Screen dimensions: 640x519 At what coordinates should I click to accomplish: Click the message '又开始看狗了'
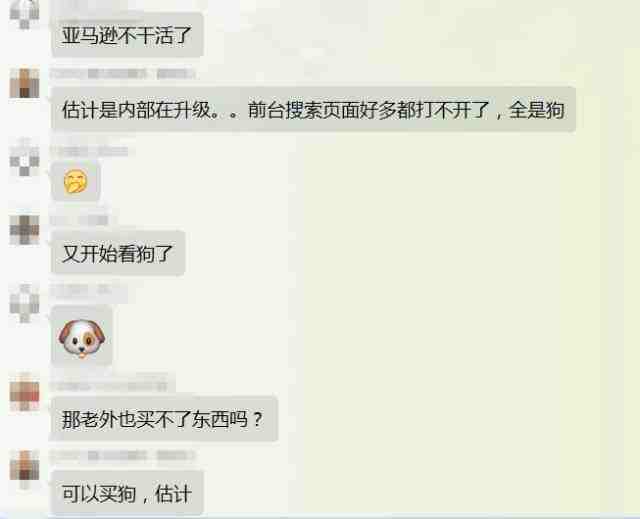[x=118, y=253]
